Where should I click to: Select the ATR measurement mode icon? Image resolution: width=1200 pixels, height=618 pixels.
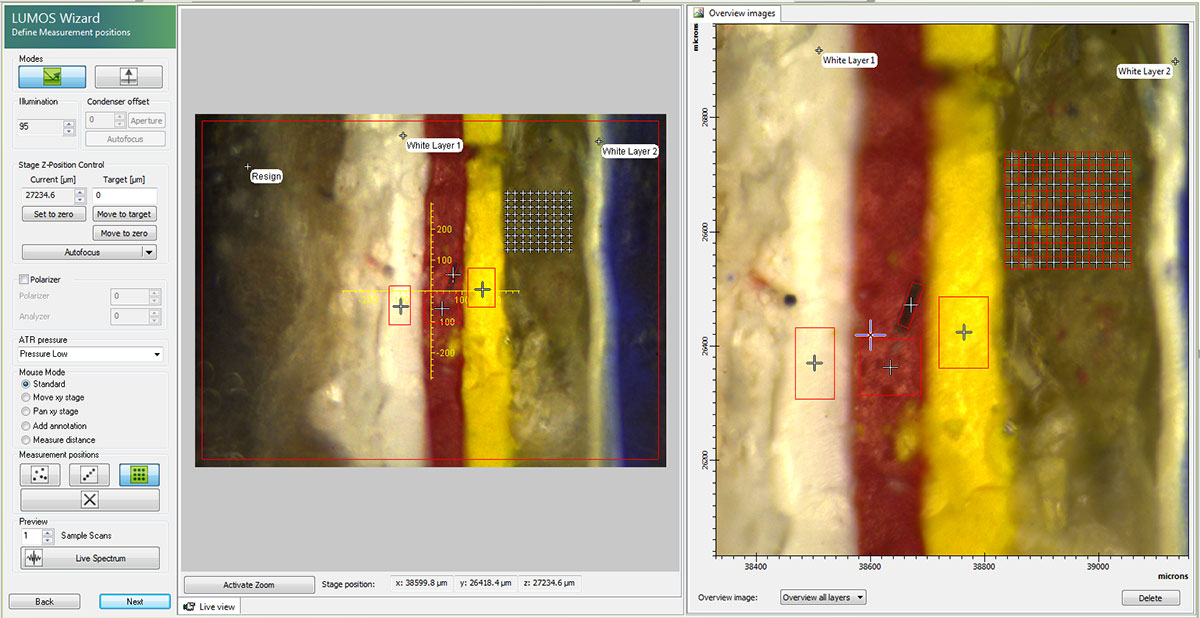tap(53, 77)
